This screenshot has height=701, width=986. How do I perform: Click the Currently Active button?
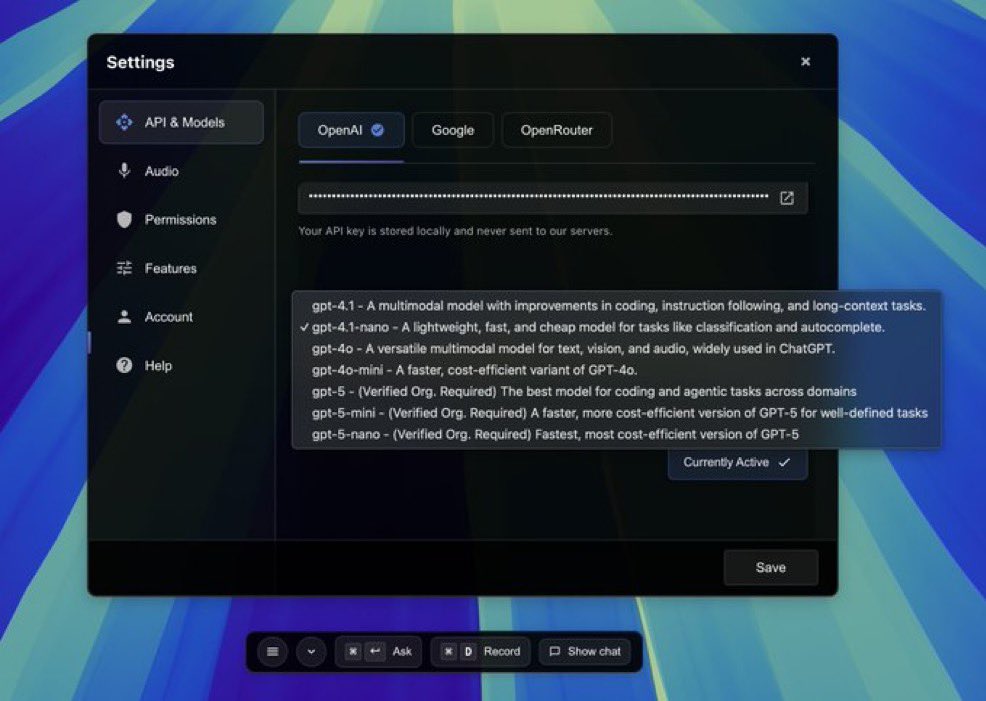[x=737, y=463]
